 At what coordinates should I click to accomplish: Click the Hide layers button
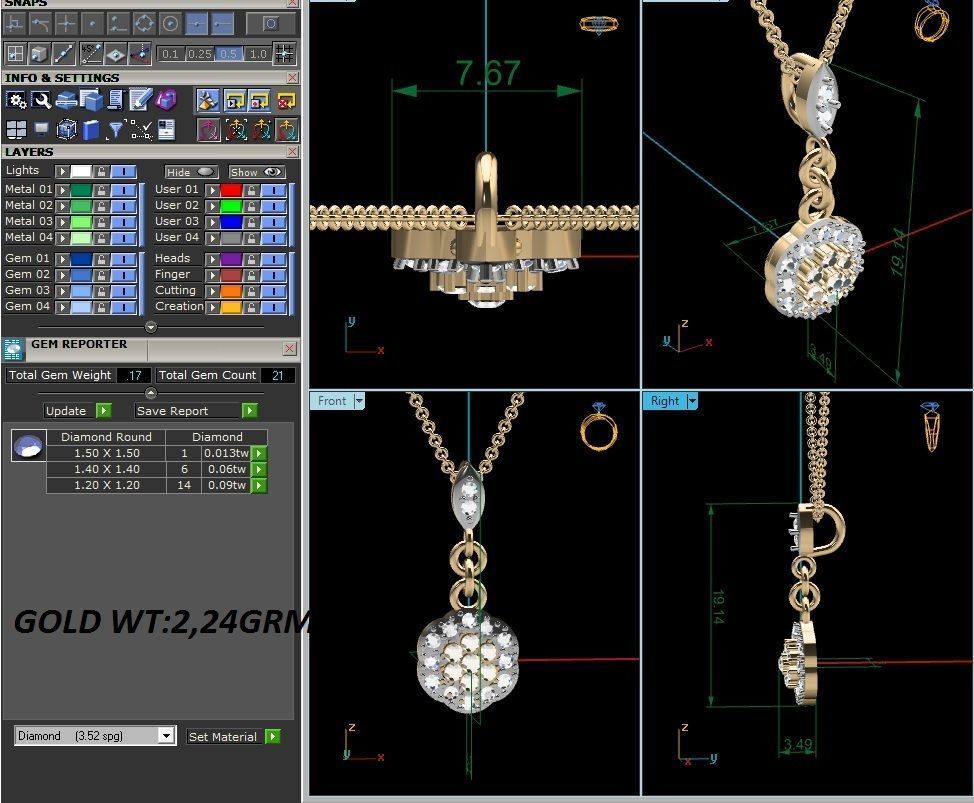tap(191, 172)
